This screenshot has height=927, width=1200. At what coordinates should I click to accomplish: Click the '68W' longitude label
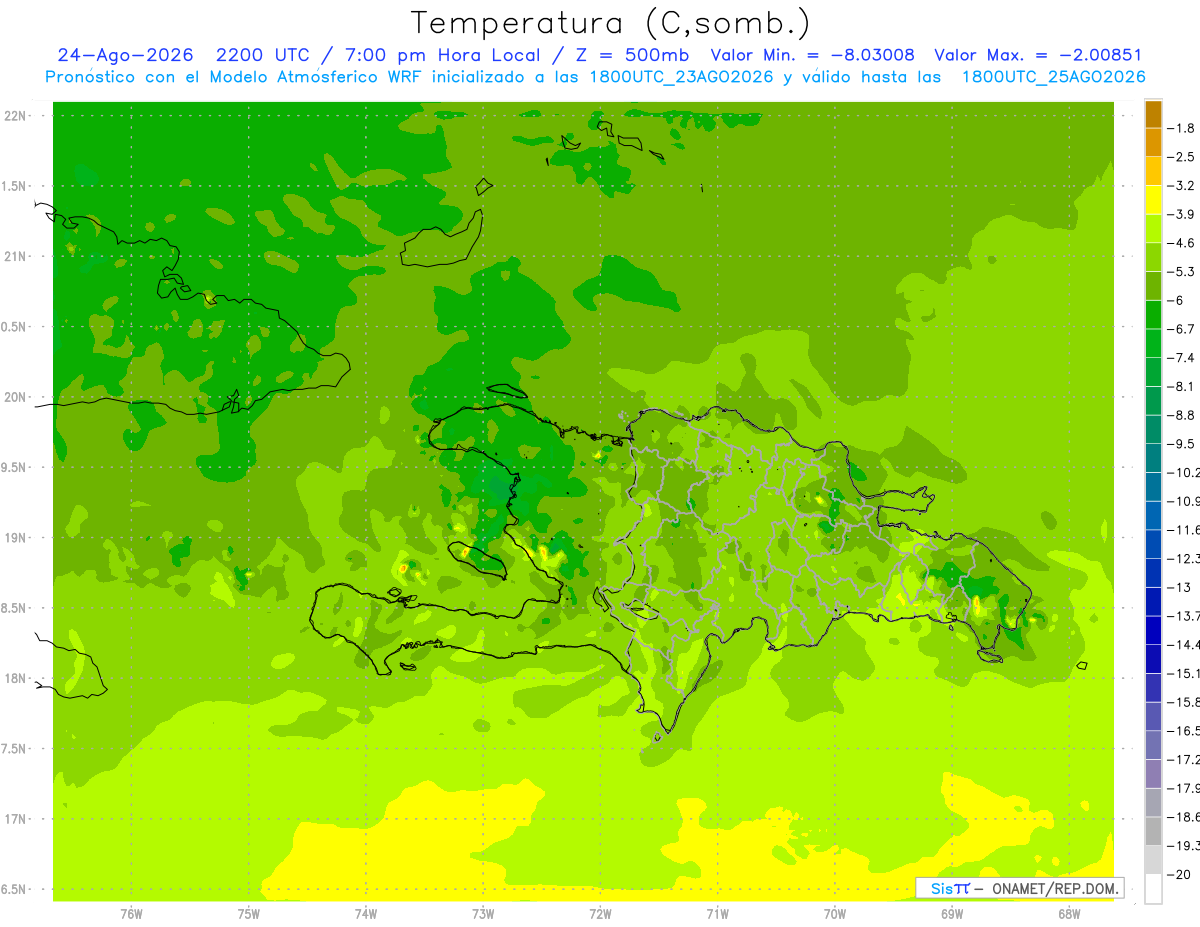pos(1069,914)
